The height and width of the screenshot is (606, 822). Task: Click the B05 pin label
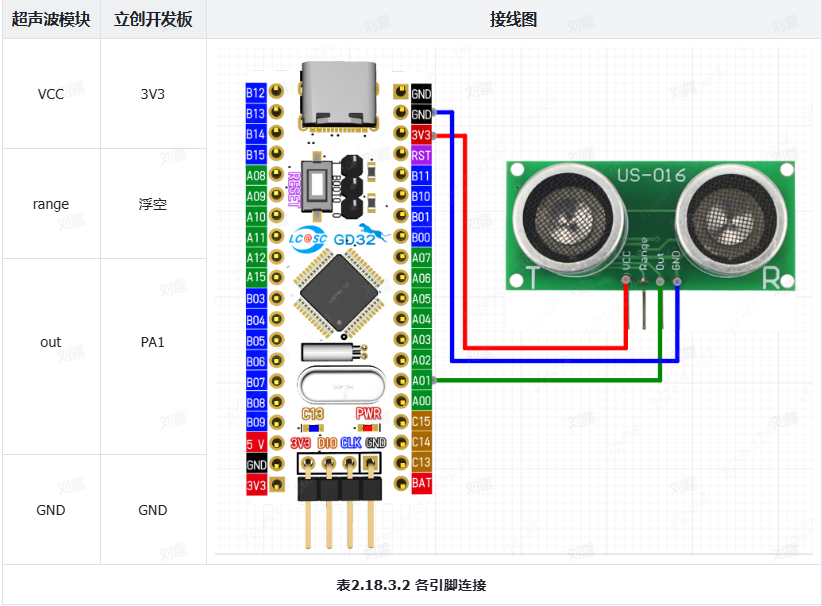pos(256,341)
